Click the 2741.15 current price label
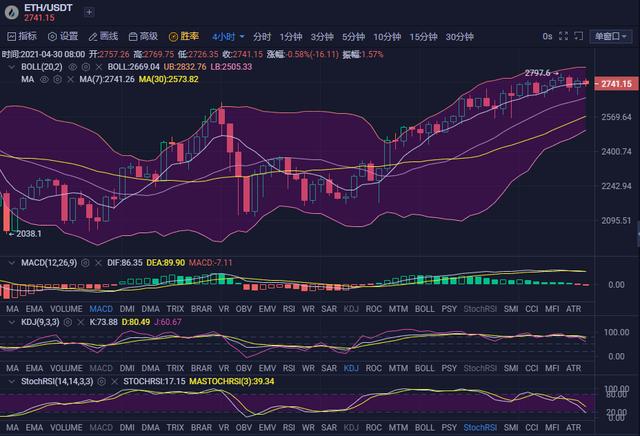 pos(612,83)
